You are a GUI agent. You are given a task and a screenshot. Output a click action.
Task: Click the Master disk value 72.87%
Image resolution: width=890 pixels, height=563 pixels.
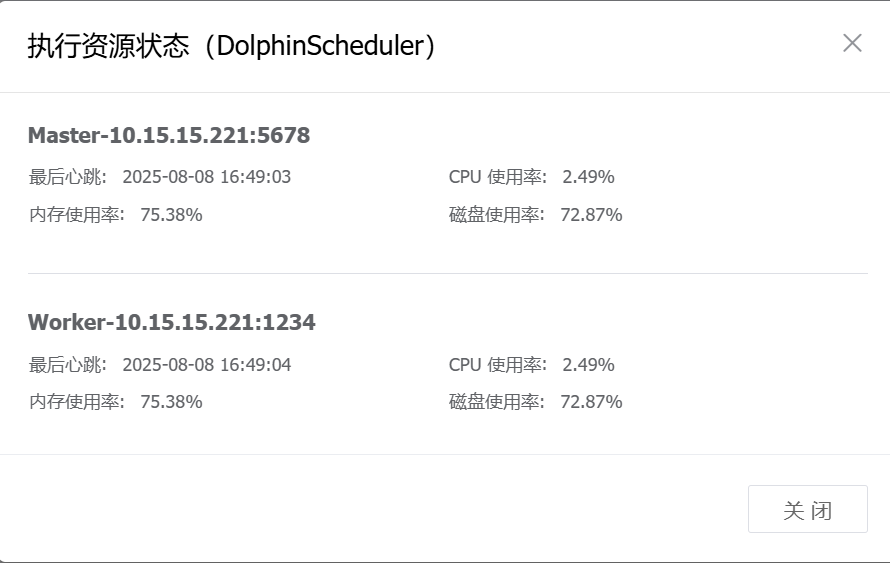click(x=591, y=214)
